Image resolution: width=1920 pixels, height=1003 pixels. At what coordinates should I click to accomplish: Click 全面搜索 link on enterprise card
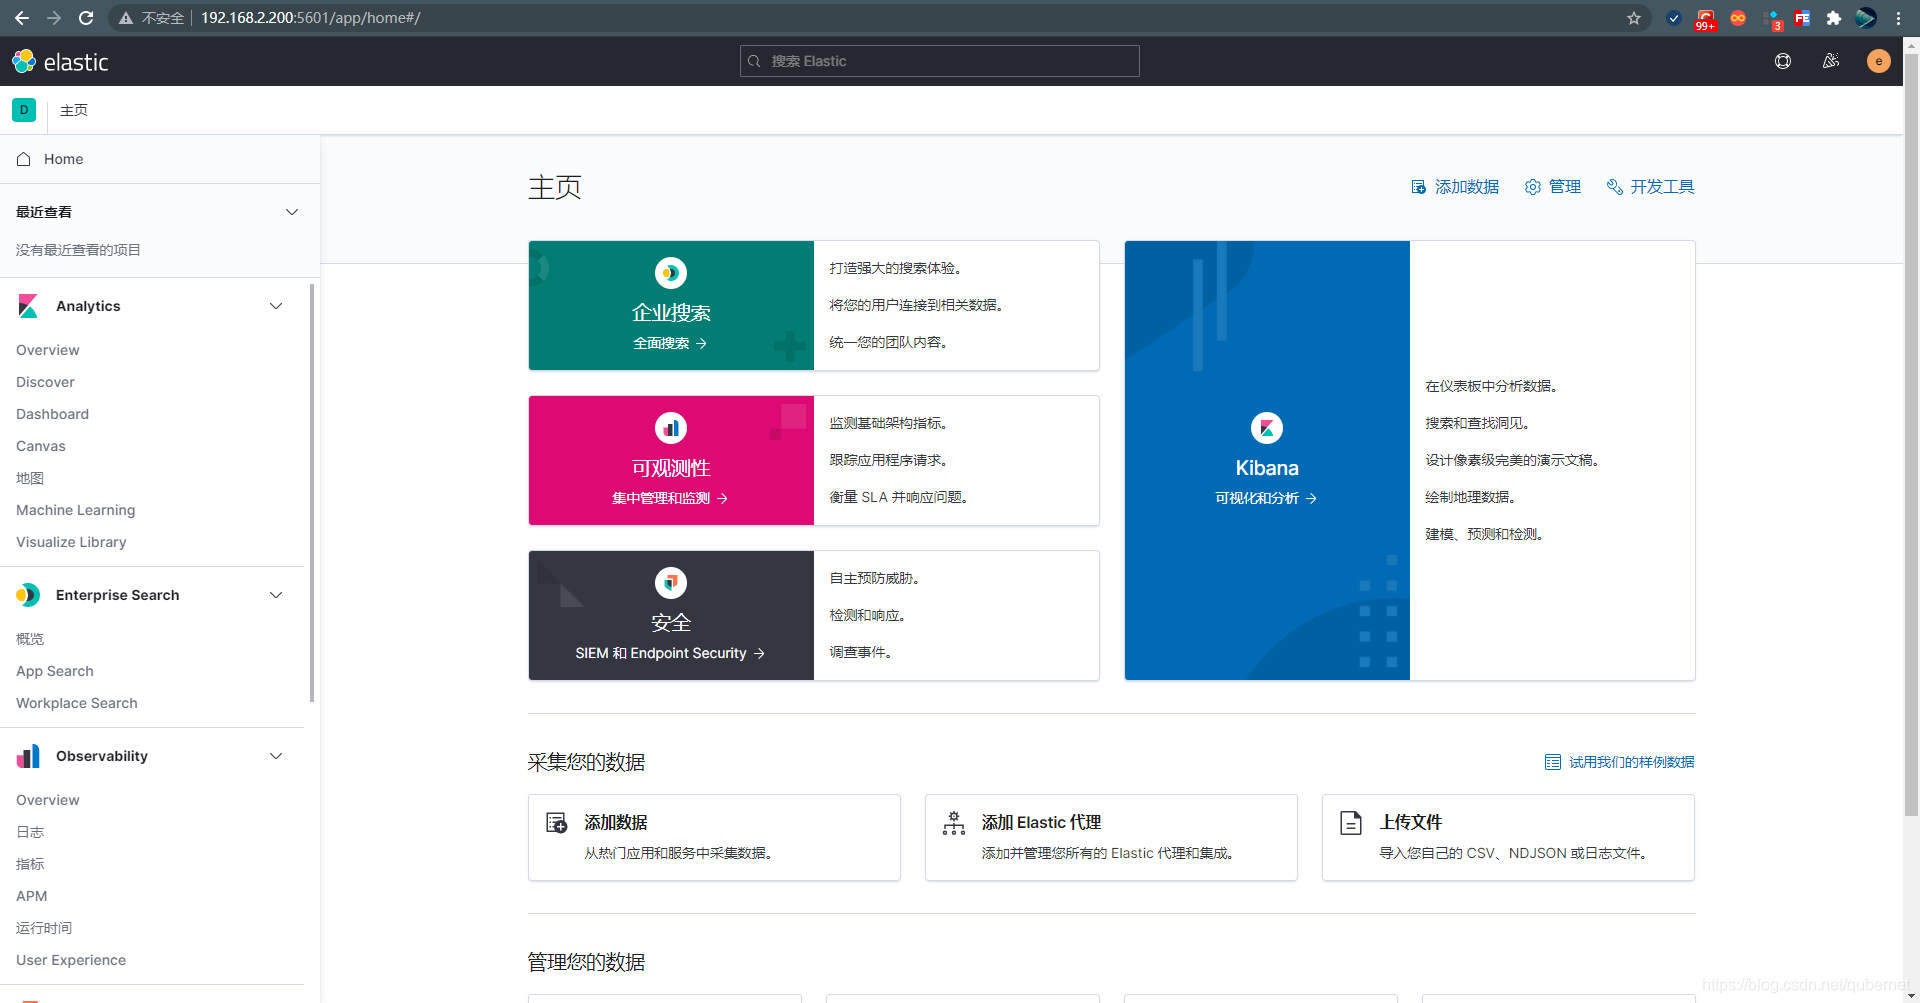[670, 343]
